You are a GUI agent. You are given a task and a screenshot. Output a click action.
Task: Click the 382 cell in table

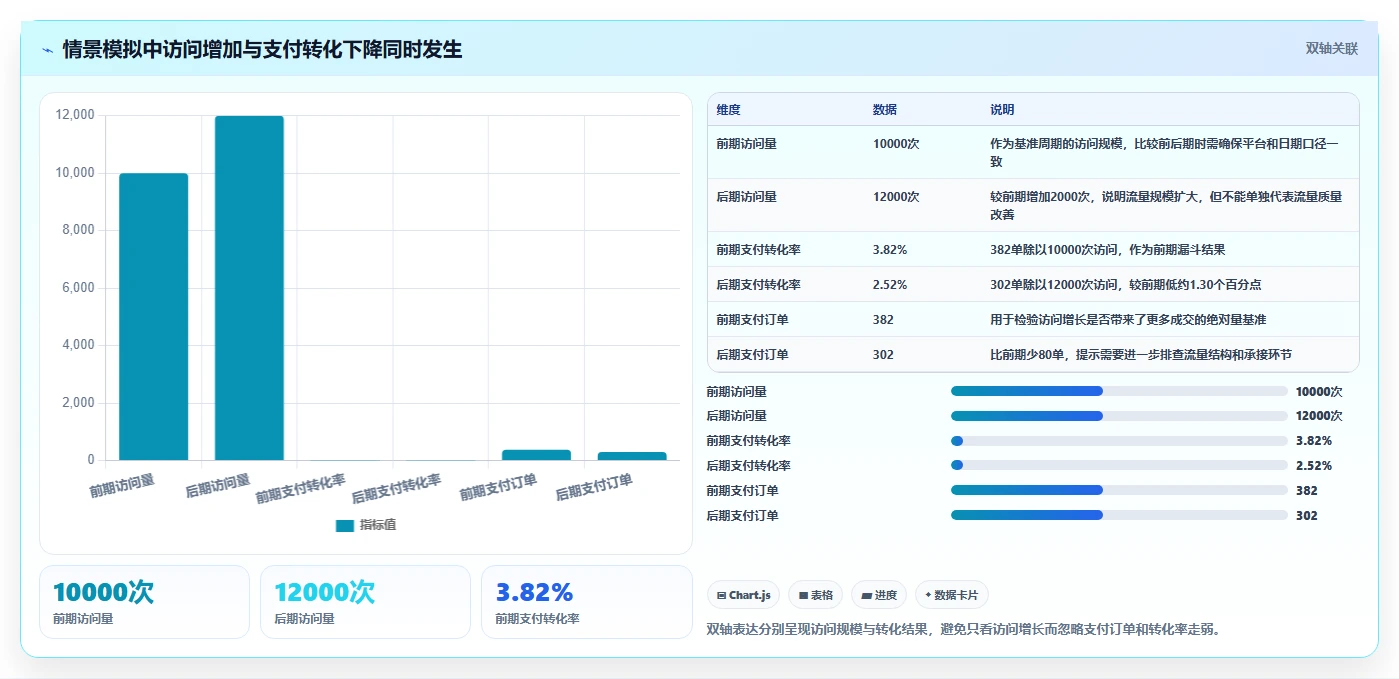[x=883, y=320]
